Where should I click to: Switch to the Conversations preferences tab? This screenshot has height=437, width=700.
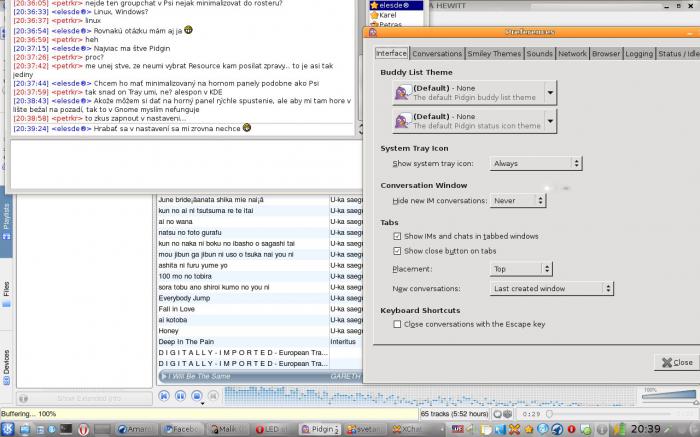(437, 54)
